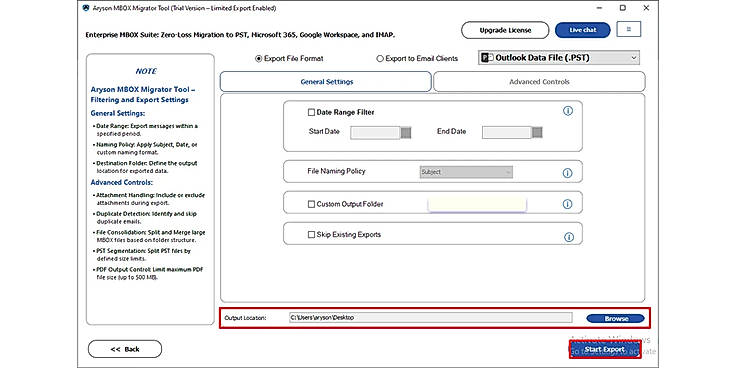Click the info icon for Custom Output Folder
Screen dimensions: 736x368
click(567, 204)
